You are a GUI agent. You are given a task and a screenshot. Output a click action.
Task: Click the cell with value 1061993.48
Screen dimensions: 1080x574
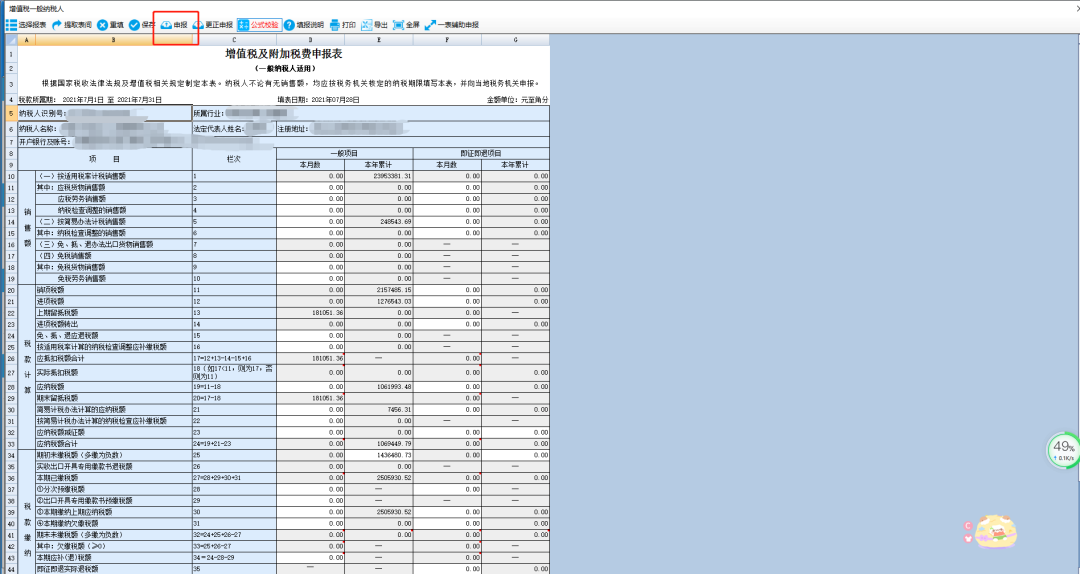(379, 387)
